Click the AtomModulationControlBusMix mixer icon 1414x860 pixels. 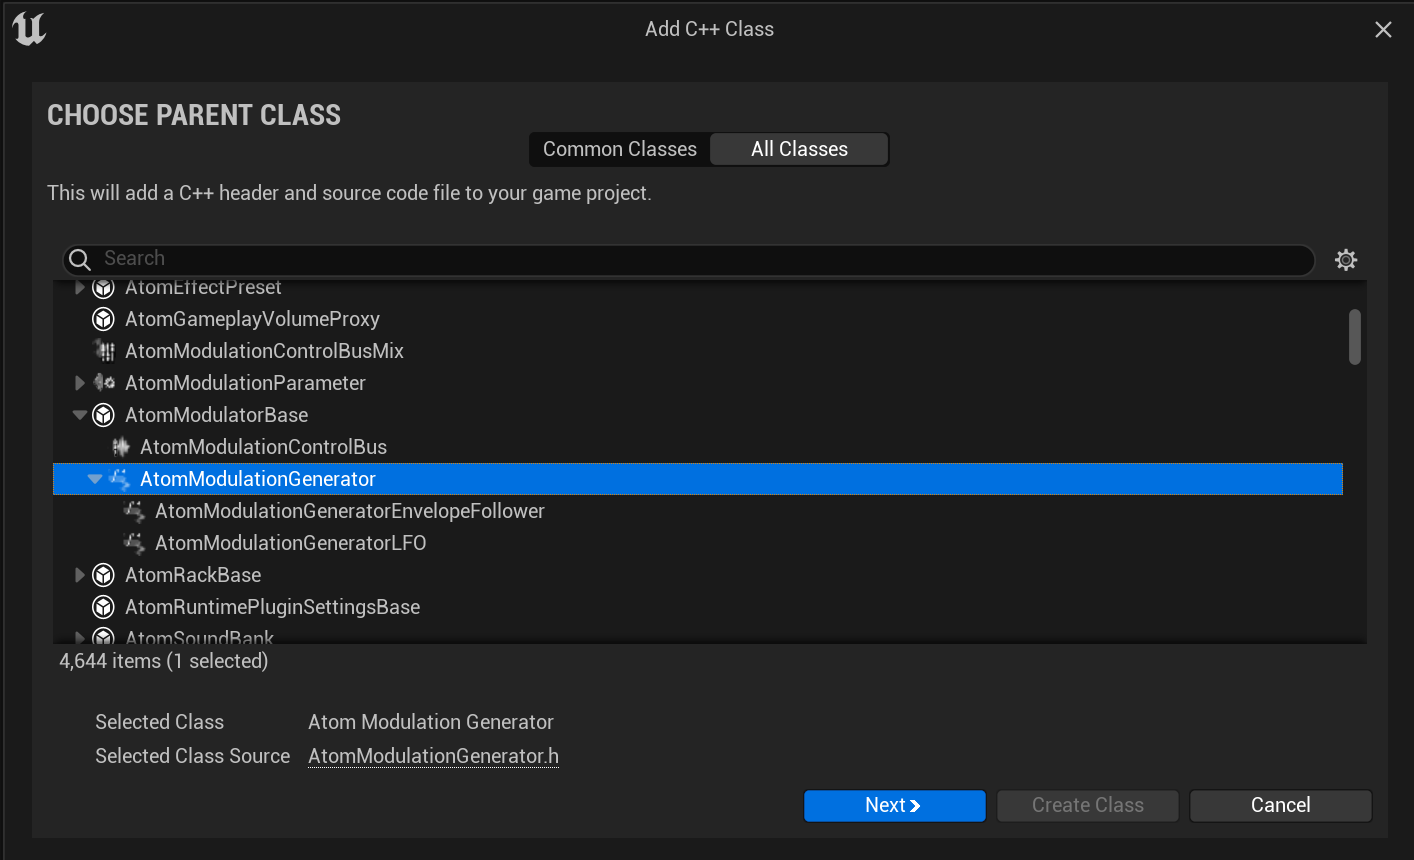pos(104,351)
